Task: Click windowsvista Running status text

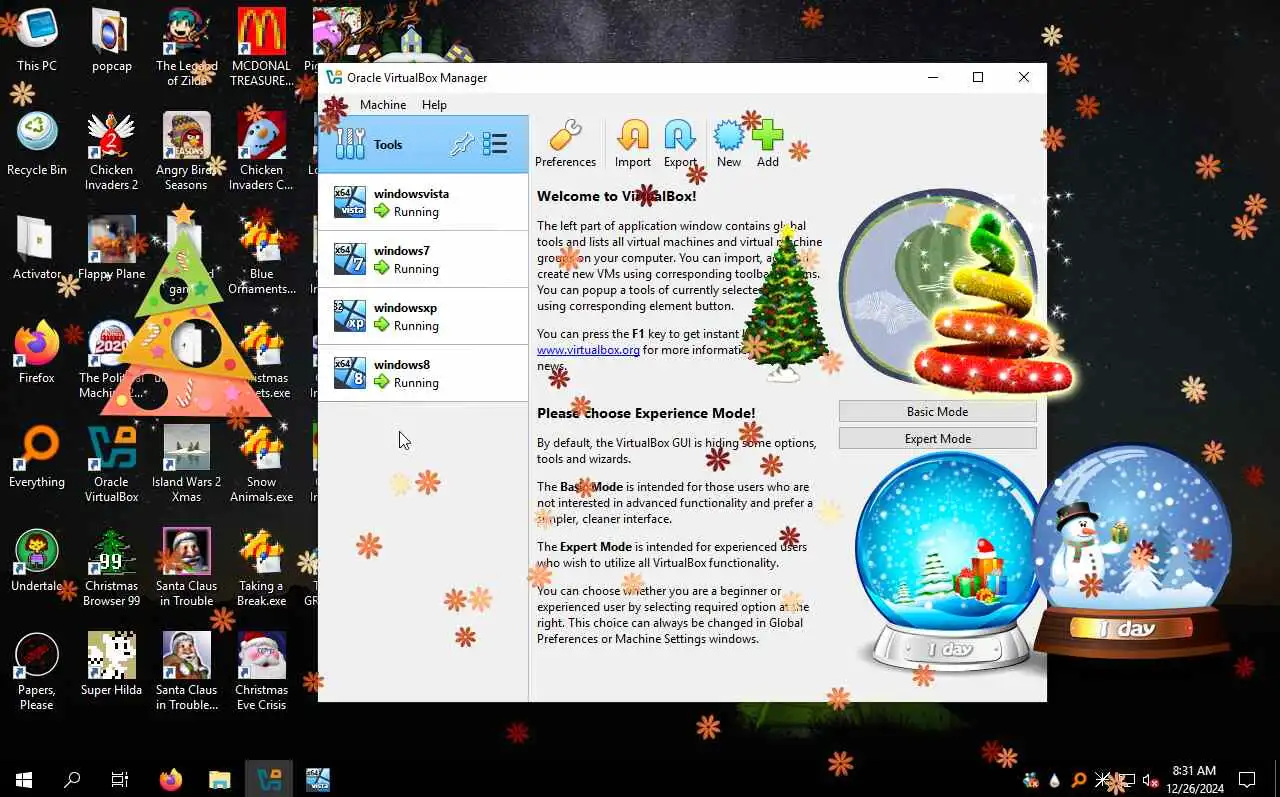Action: 416,212
